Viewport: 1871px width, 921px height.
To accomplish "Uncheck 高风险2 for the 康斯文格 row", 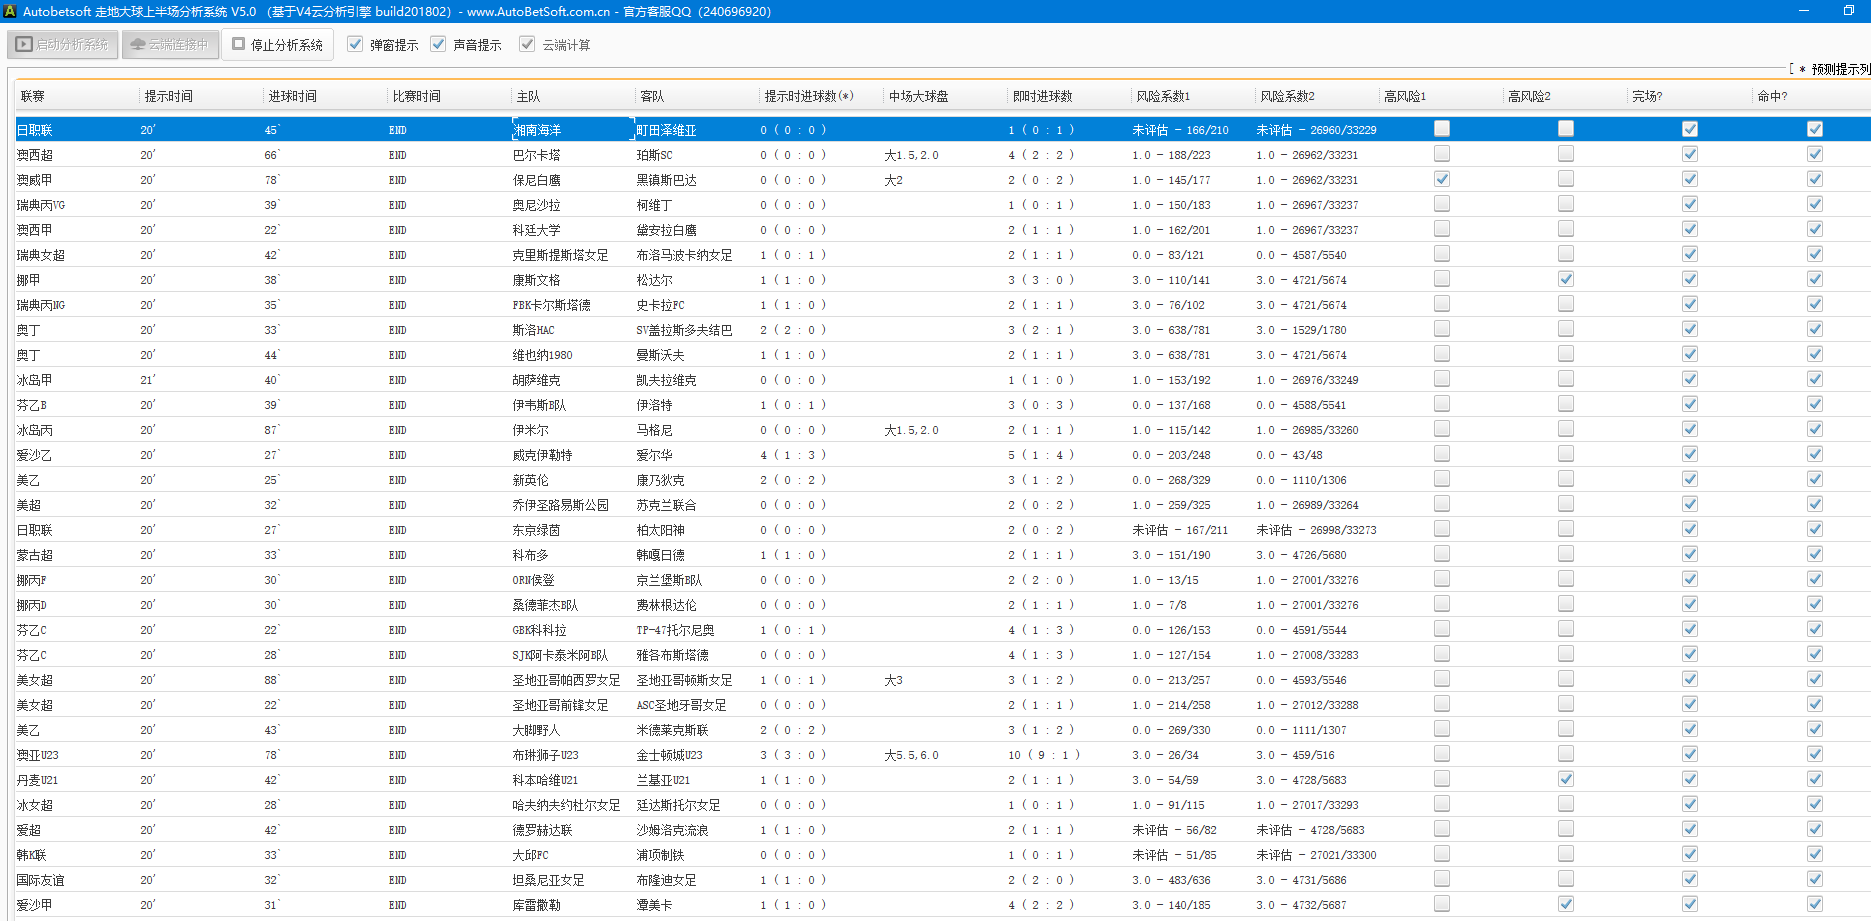I will 1565,279.
